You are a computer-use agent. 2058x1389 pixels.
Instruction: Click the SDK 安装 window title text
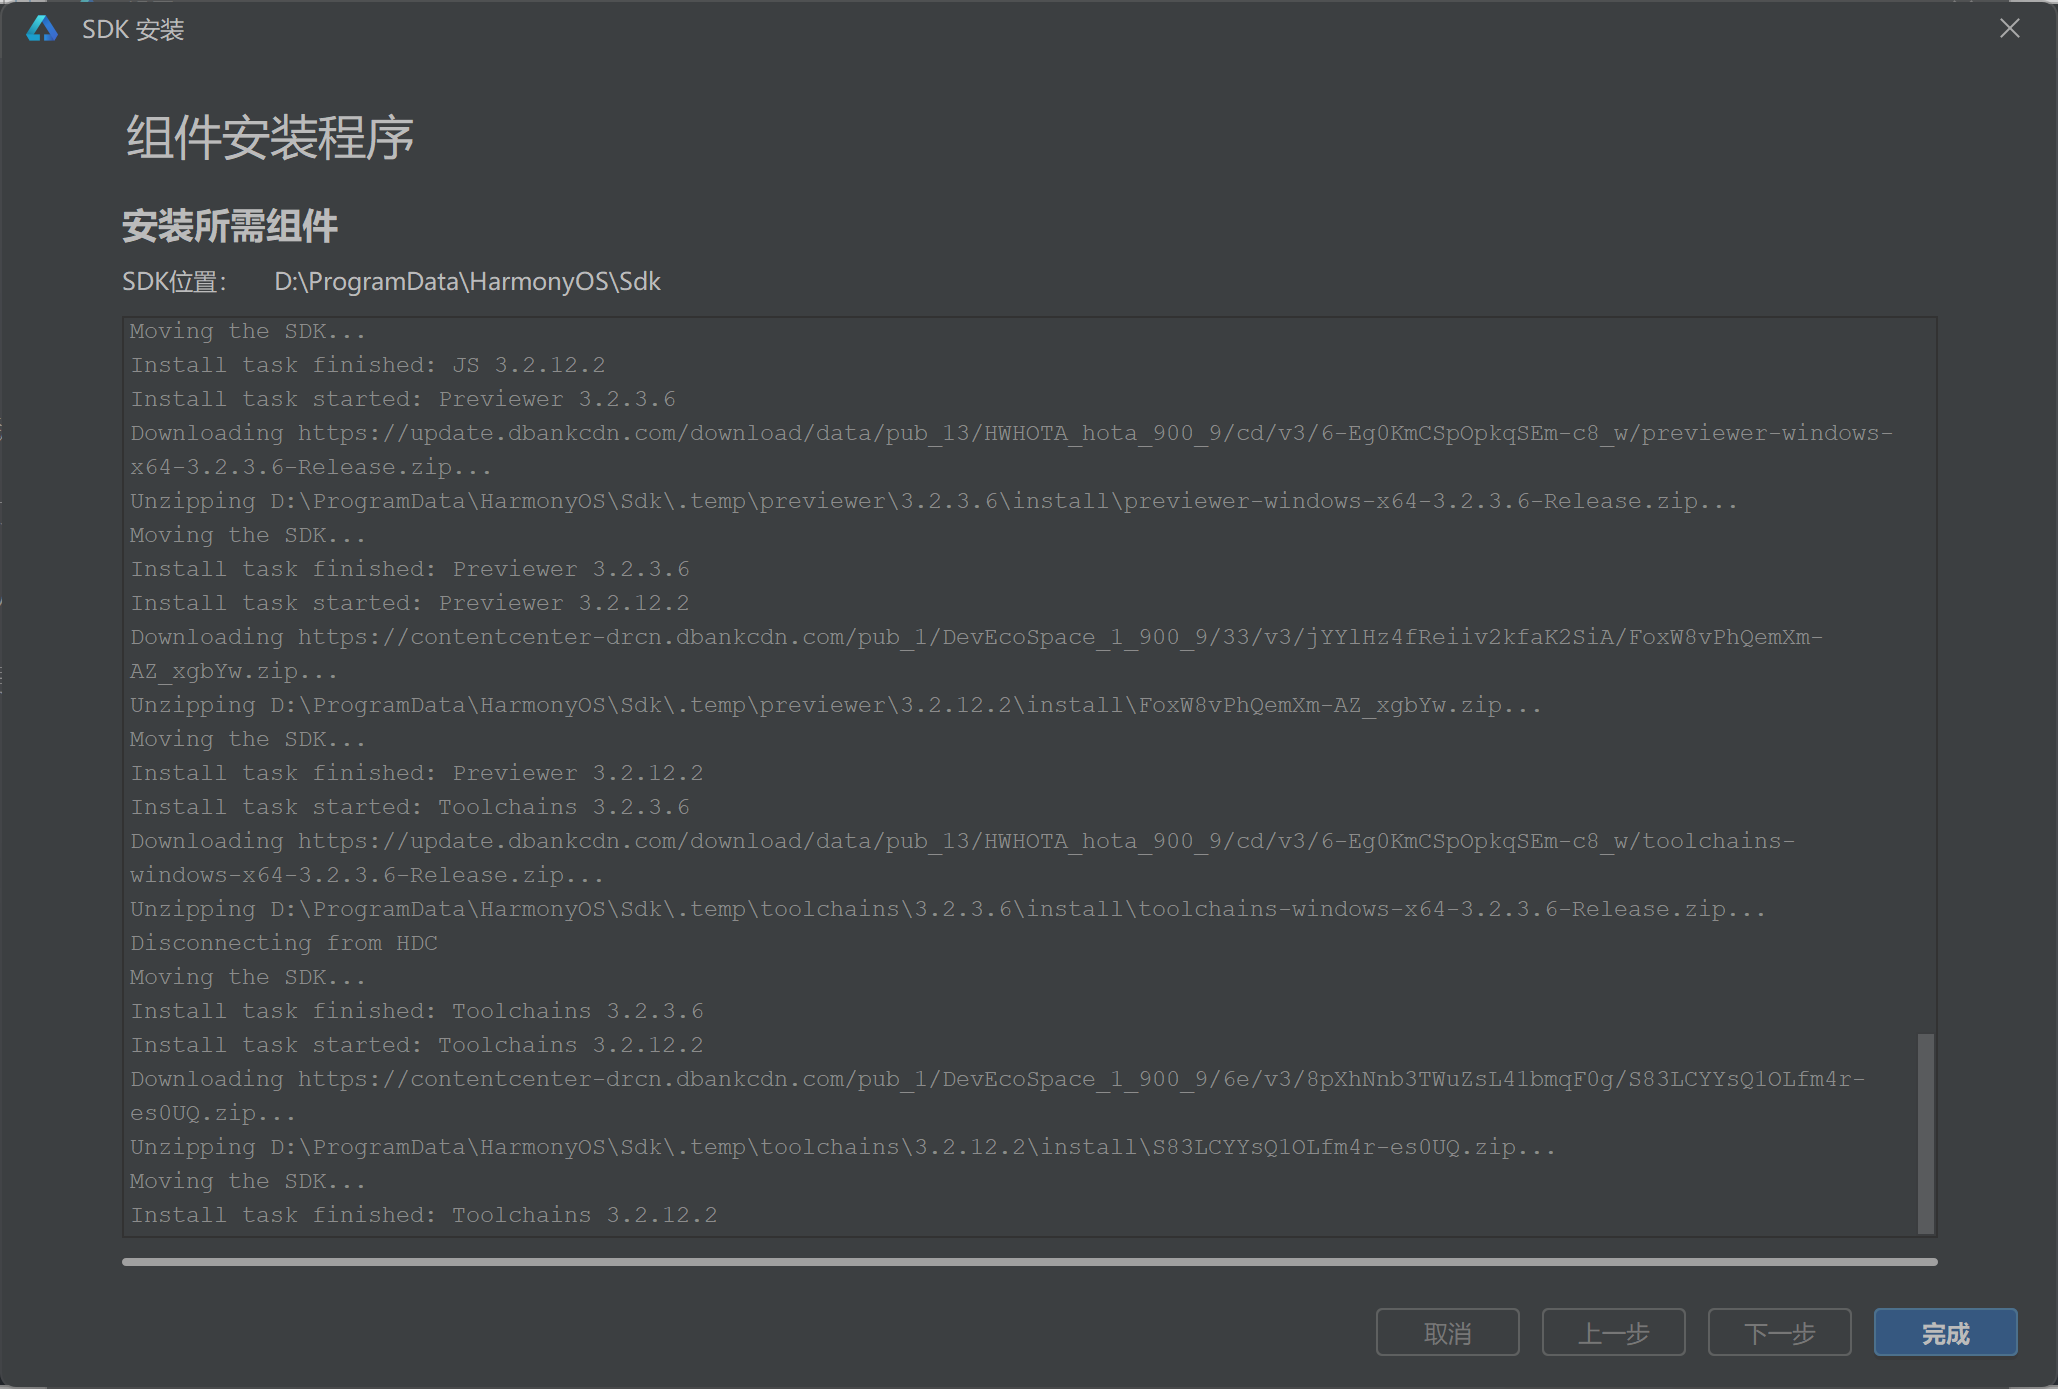(133, 29)
